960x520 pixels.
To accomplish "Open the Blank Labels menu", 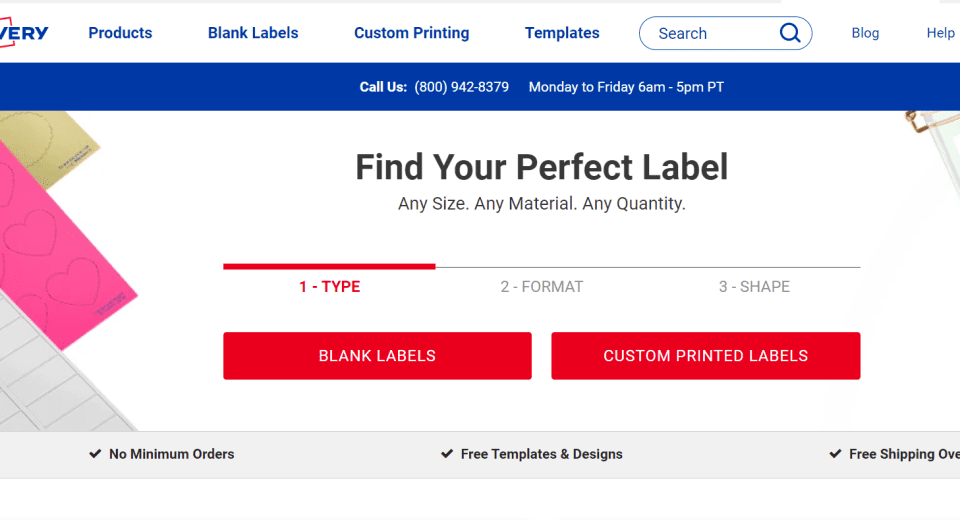I will pos(253,33).
